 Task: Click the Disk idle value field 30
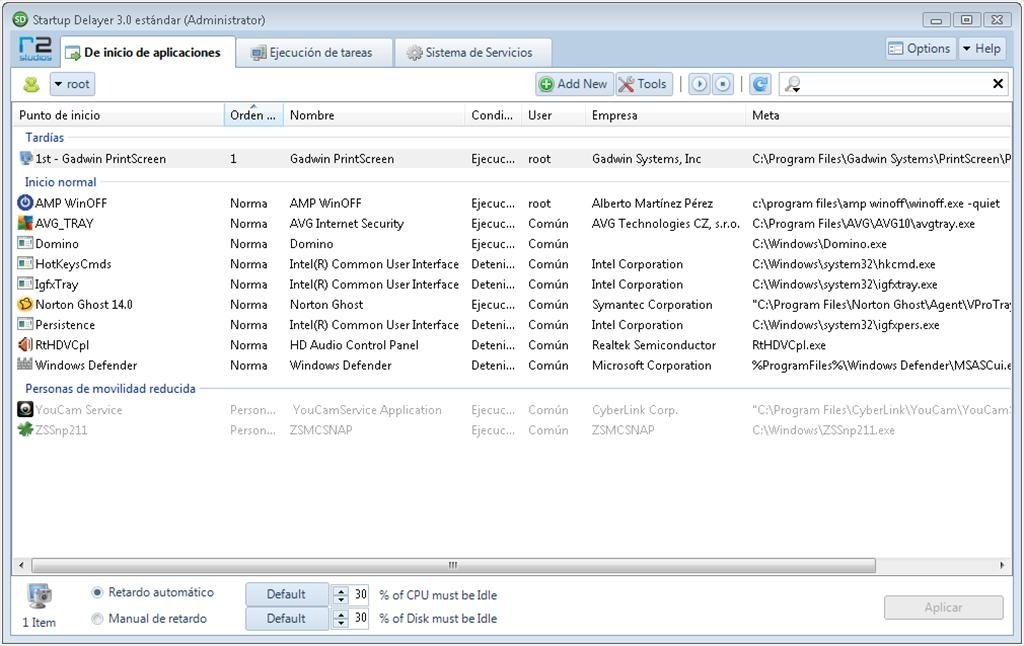360,618
